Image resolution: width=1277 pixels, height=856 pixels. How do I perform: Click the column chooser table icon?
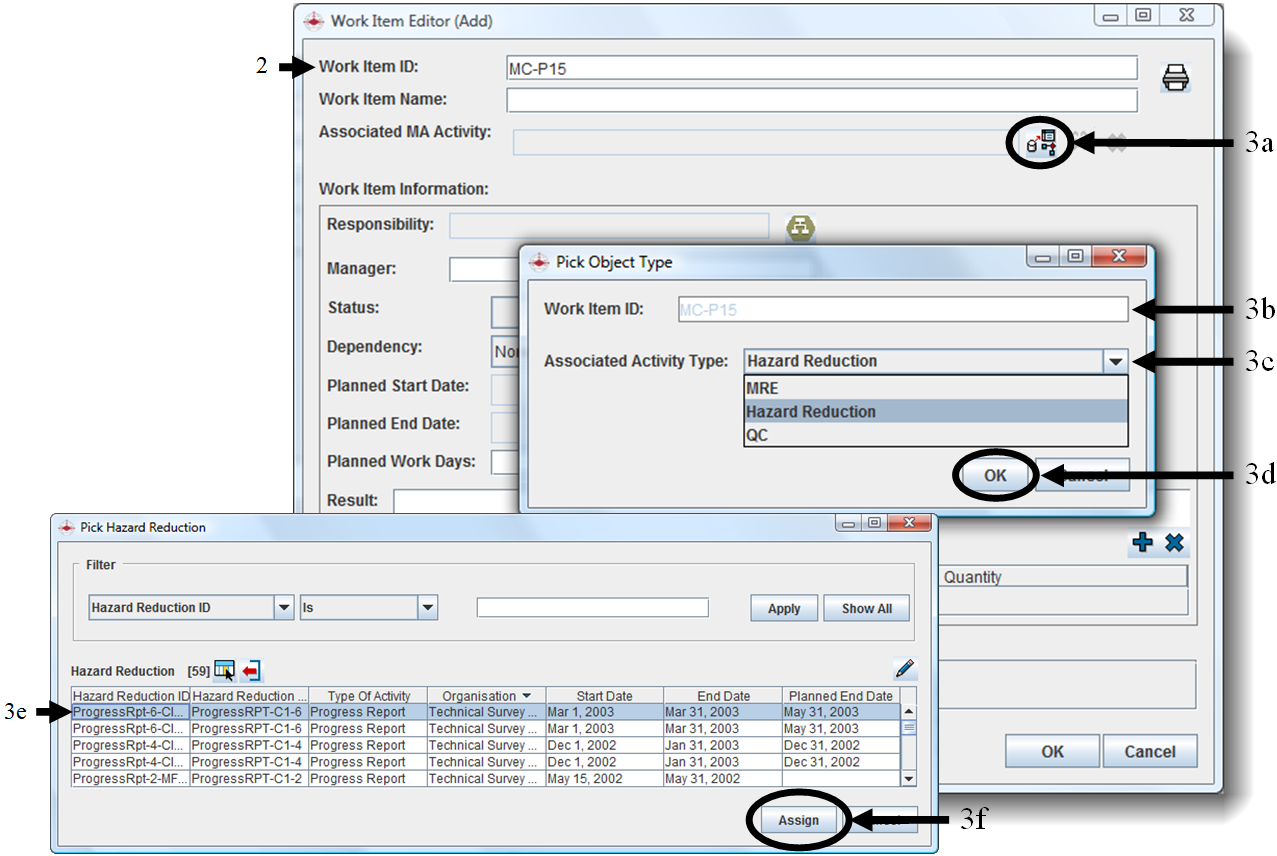coord(224,670)
